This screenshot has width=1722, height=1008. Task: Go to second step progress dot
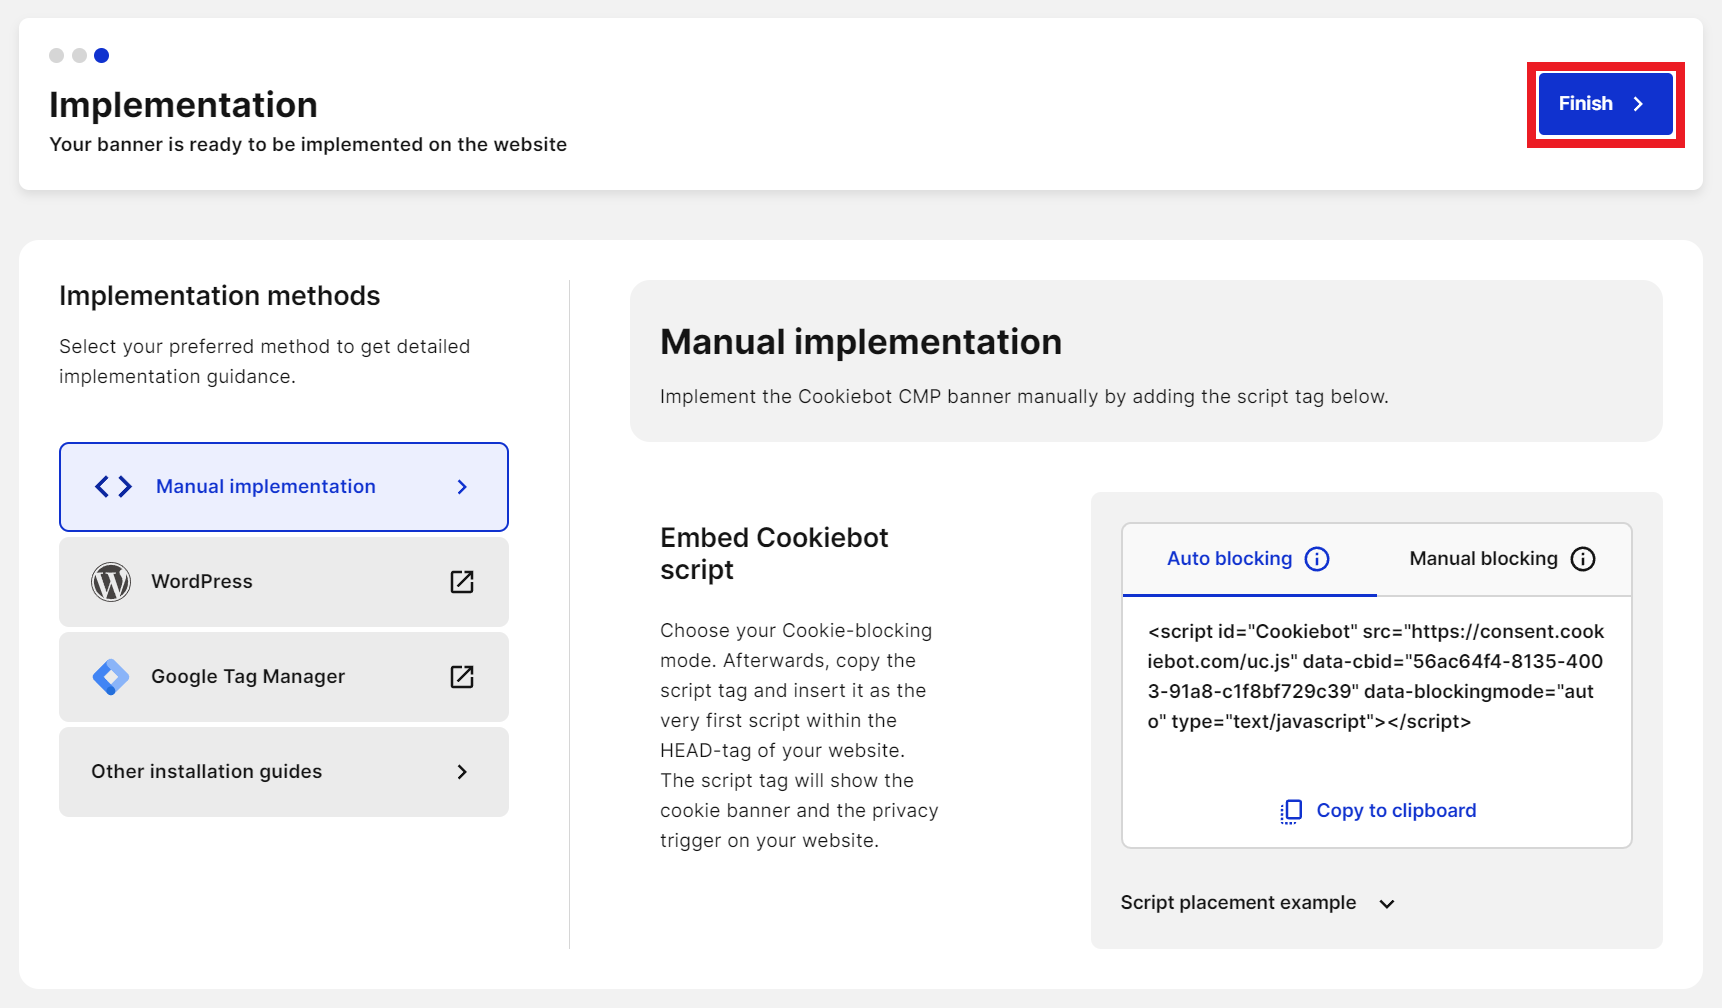coord(79,56)
